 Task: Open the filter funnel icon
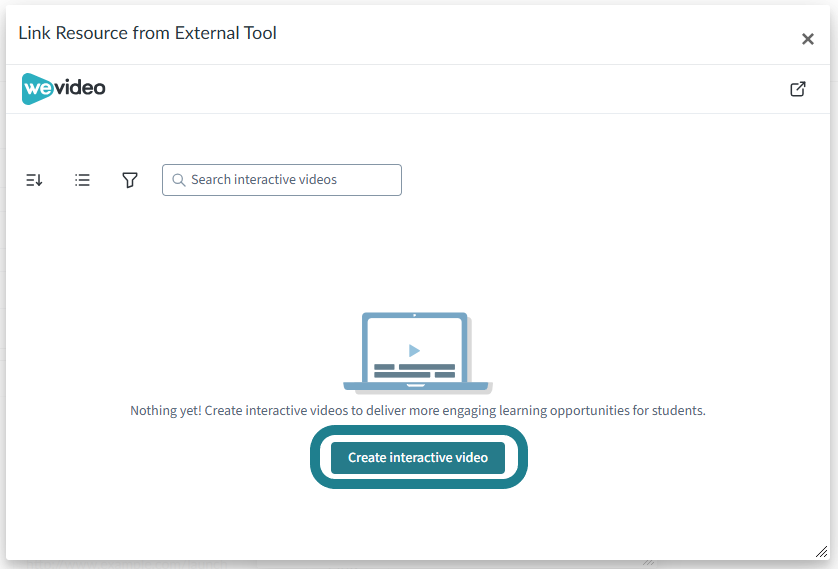tap(130, 180)
